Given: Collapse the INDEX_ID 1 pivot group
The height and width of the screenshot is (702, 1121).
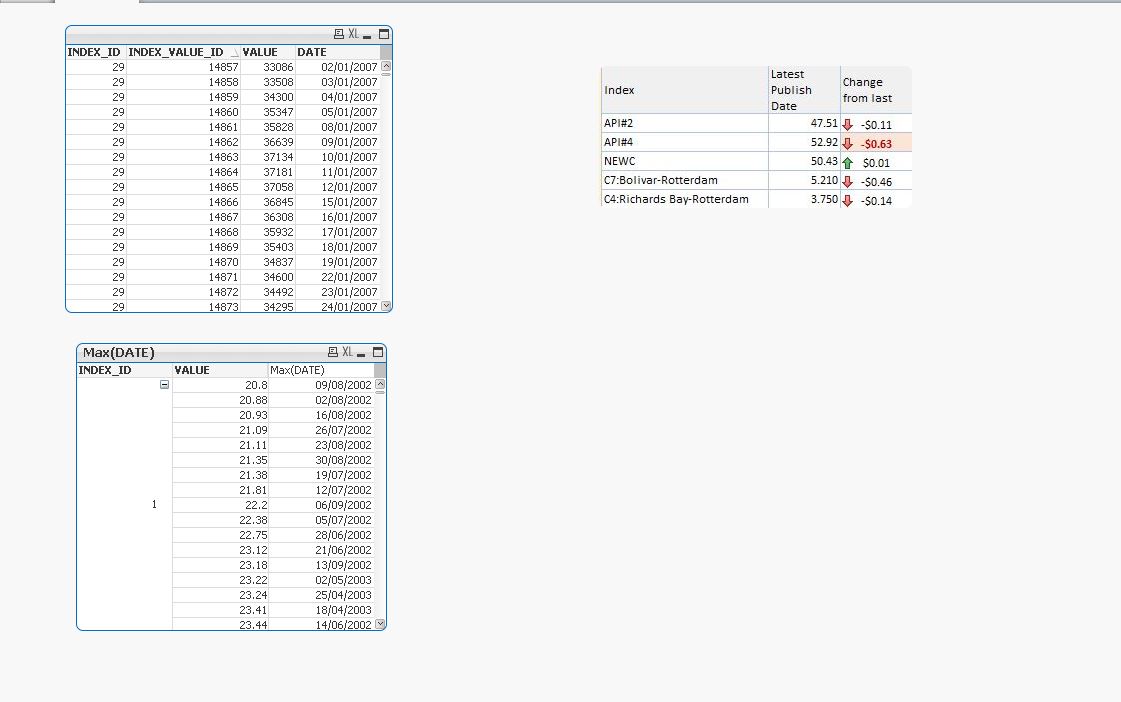Looking at the screenshot, I should click(x=164, y=385).
